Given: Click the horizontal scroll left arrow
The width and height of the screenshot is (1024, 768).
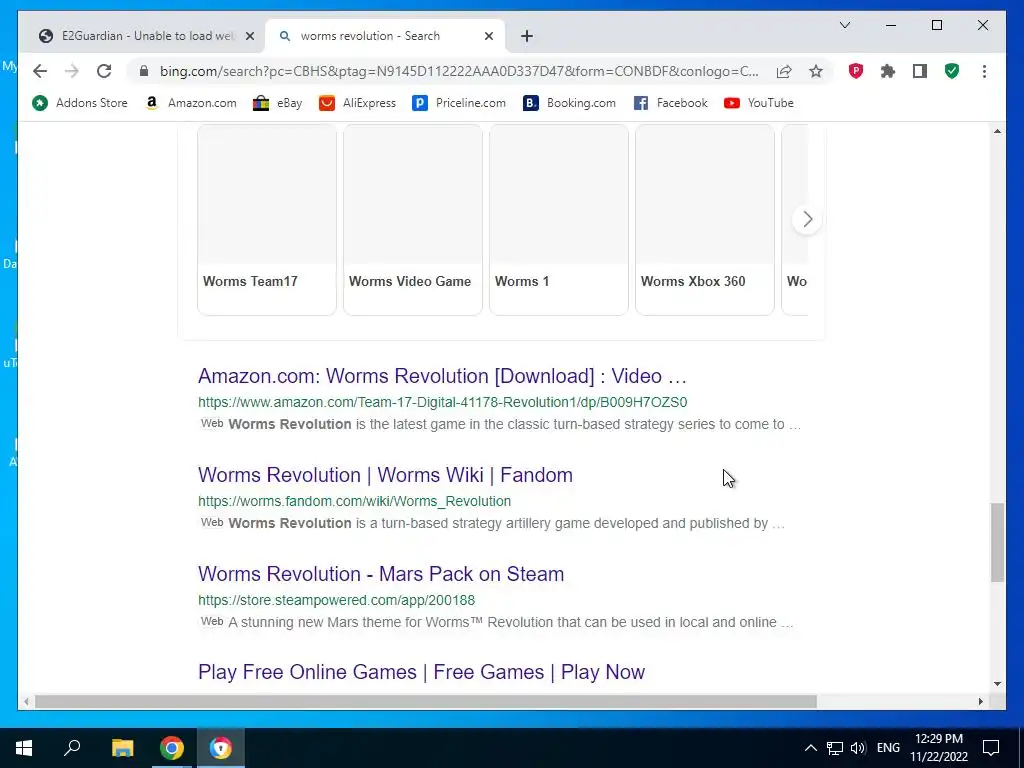Looking at the screenshot, I should click(26, 701).
